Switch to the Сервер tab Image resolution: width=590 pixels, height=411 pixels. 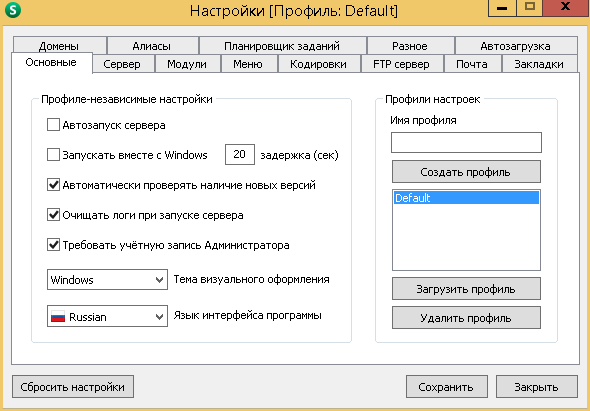click(122, 64)
